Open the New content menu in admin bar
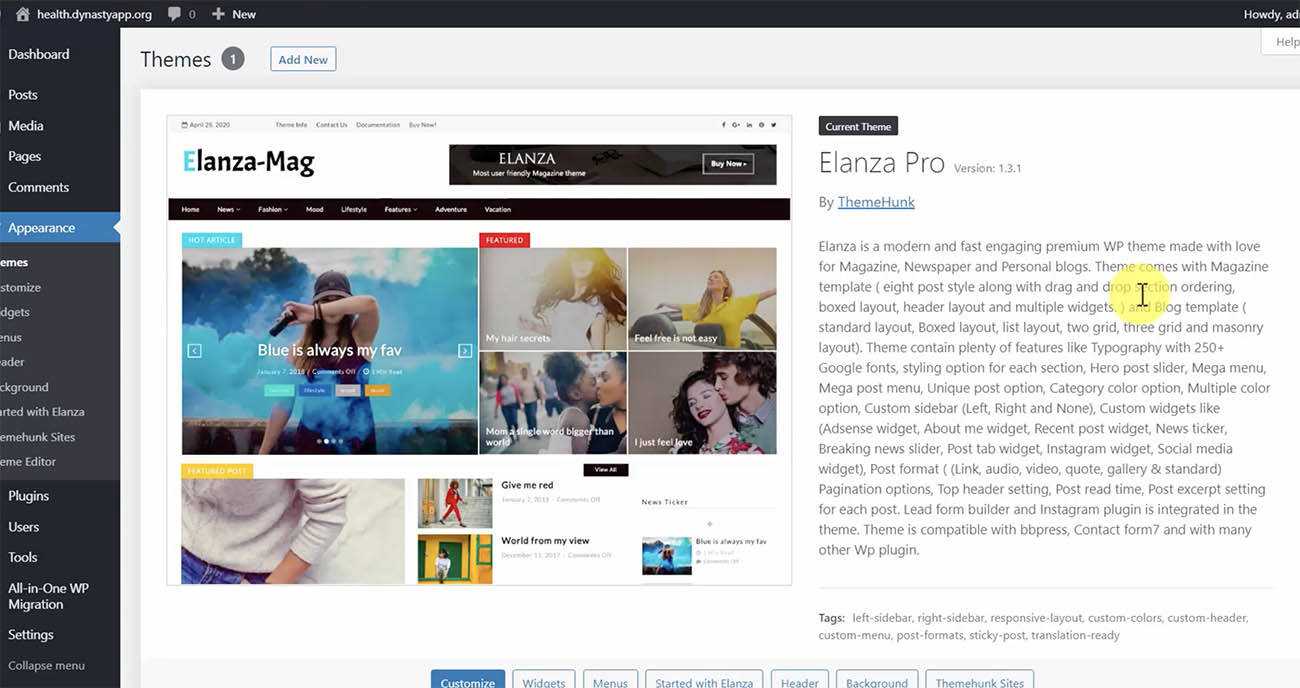The height and width of the screenshot is (688, 1300). tap(234, 14)
